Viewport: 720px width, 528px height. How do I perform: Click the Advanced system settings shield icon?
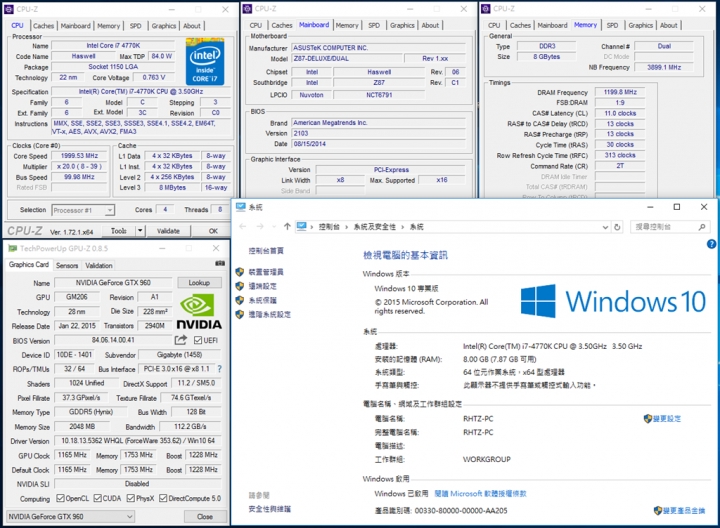239,315
